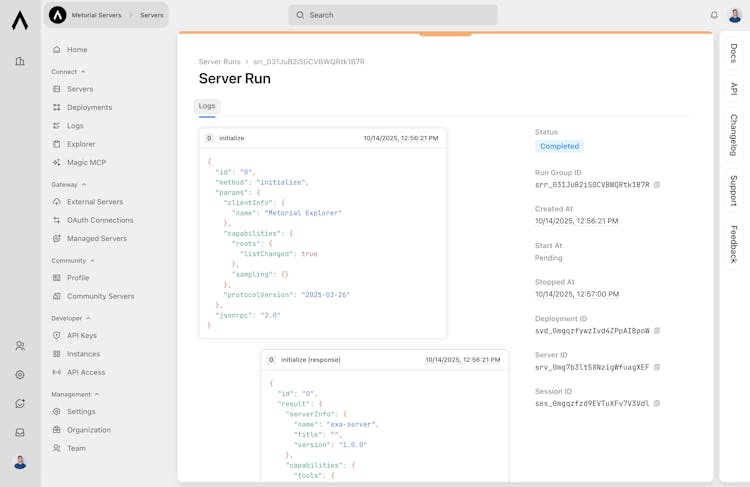This screenshot has width=750, height=487.
Task: Open settings gear in left rail
Action: [20, 375]
